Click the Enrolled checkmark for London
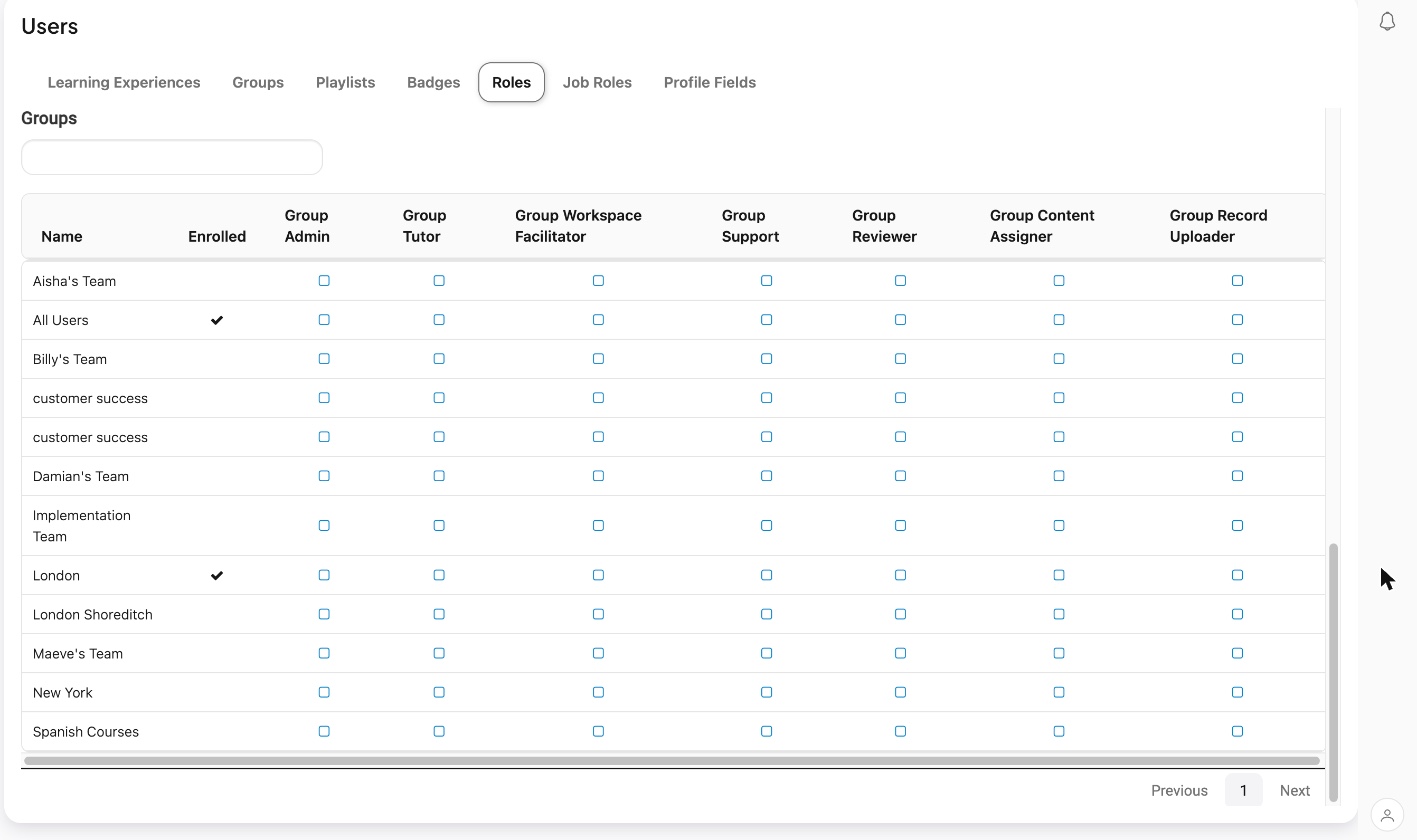The width and height of the screenshot is (1417, 840). [x=217, y=575]
